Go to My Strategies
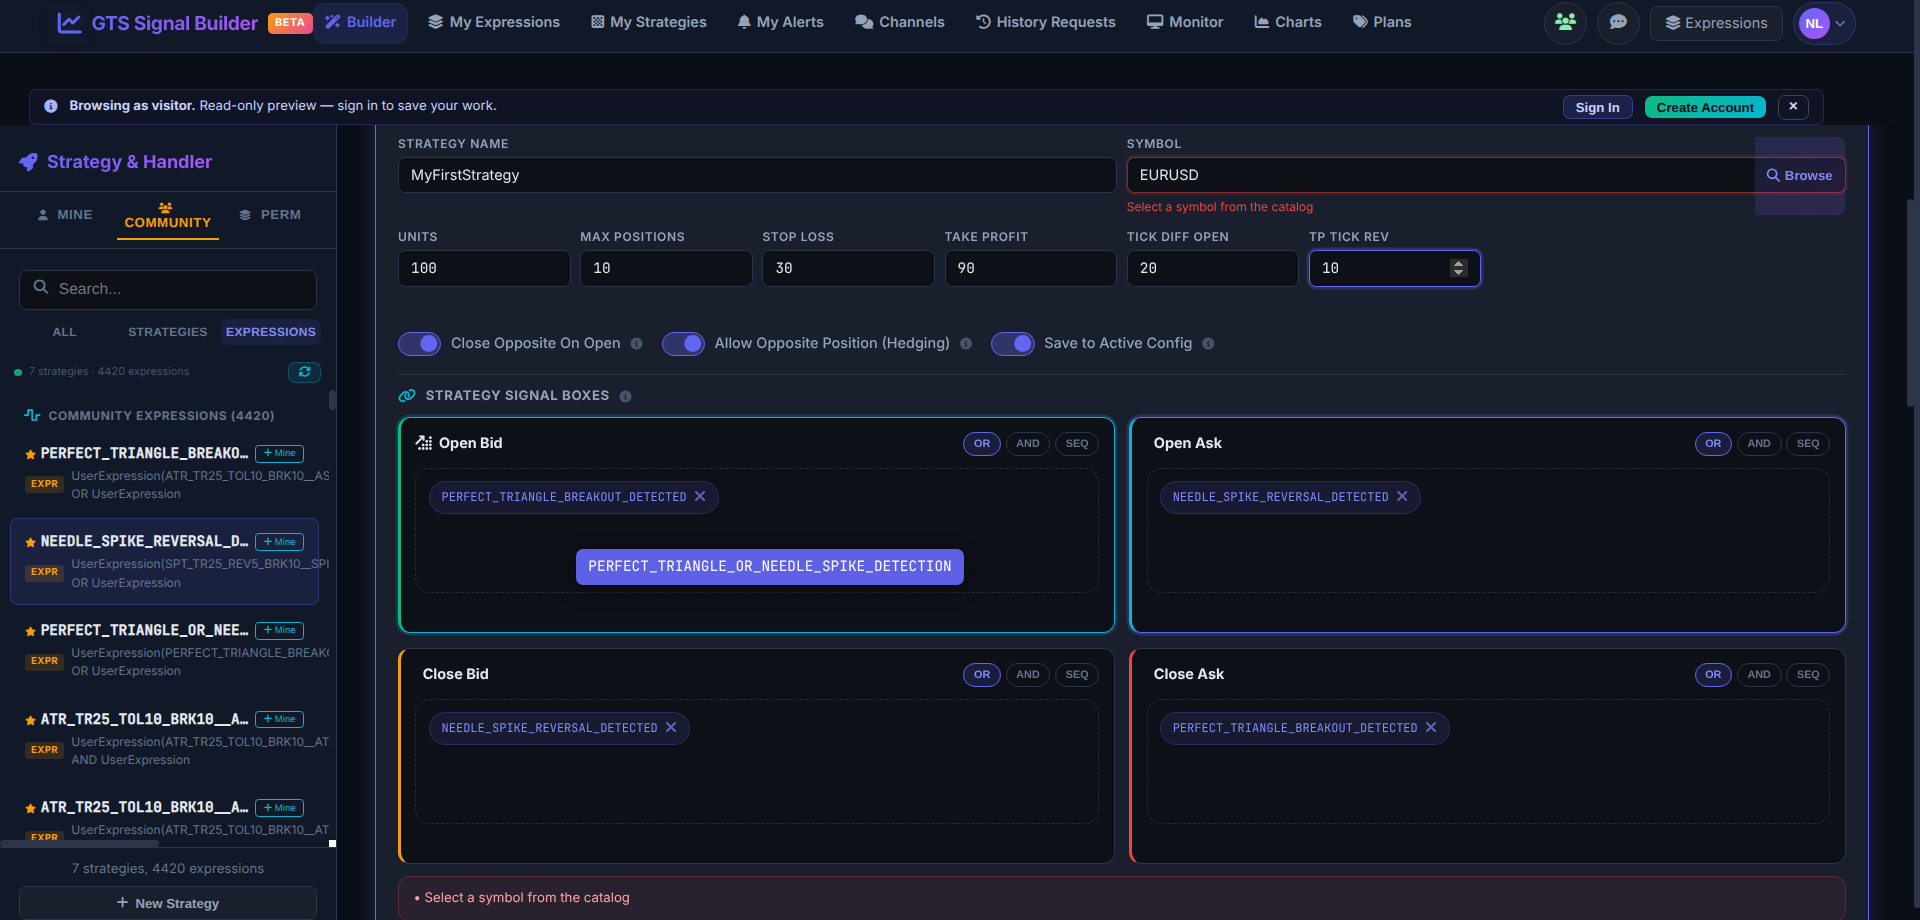Image resolution: width=1920 pixels, height=920 pixels. (x=648, y=22)
